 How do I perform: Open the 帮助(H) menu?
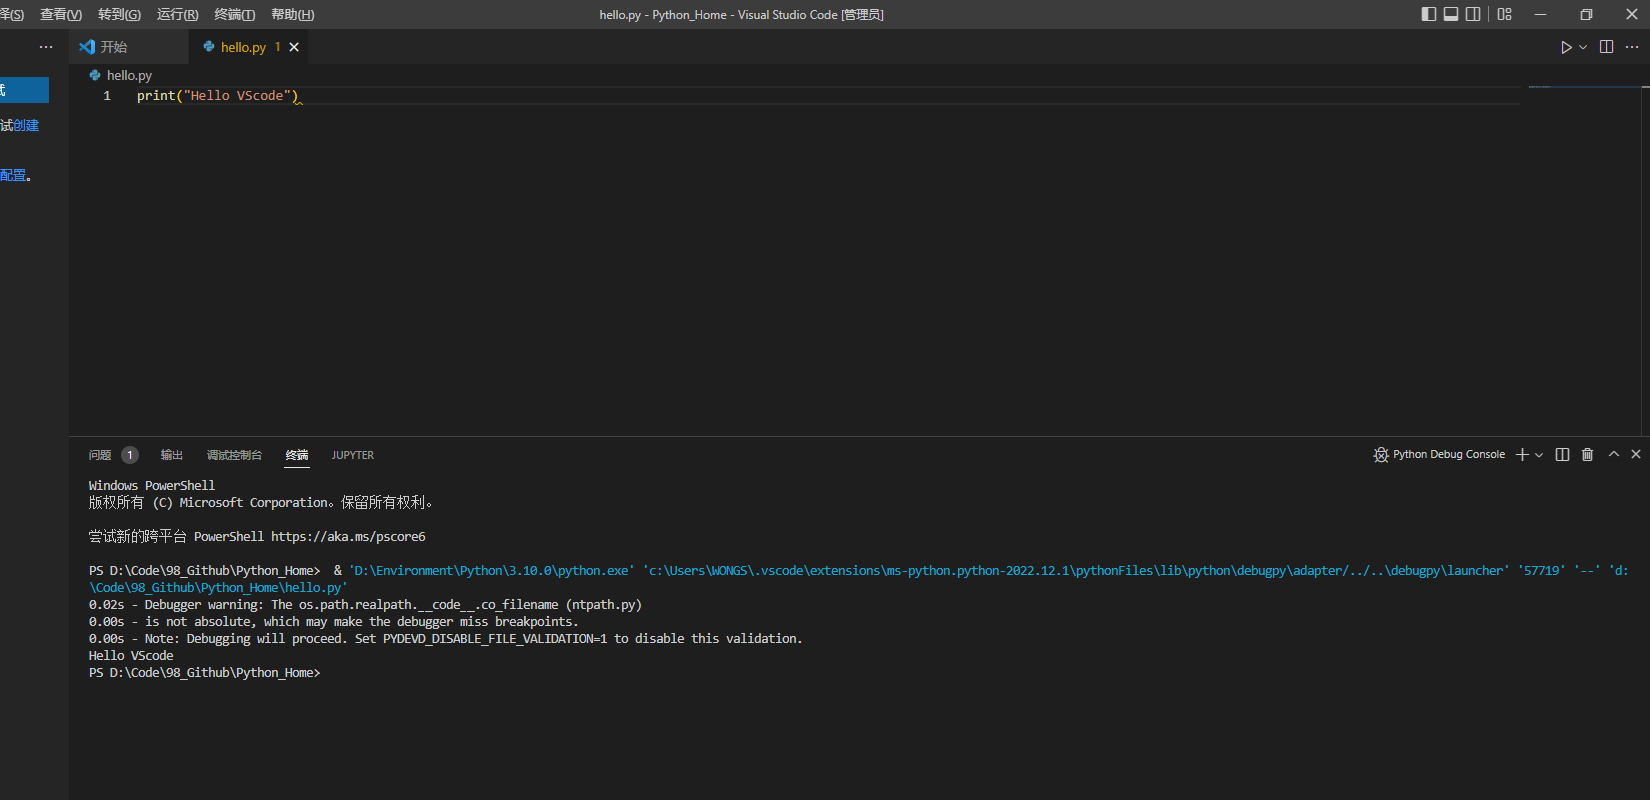292,14
